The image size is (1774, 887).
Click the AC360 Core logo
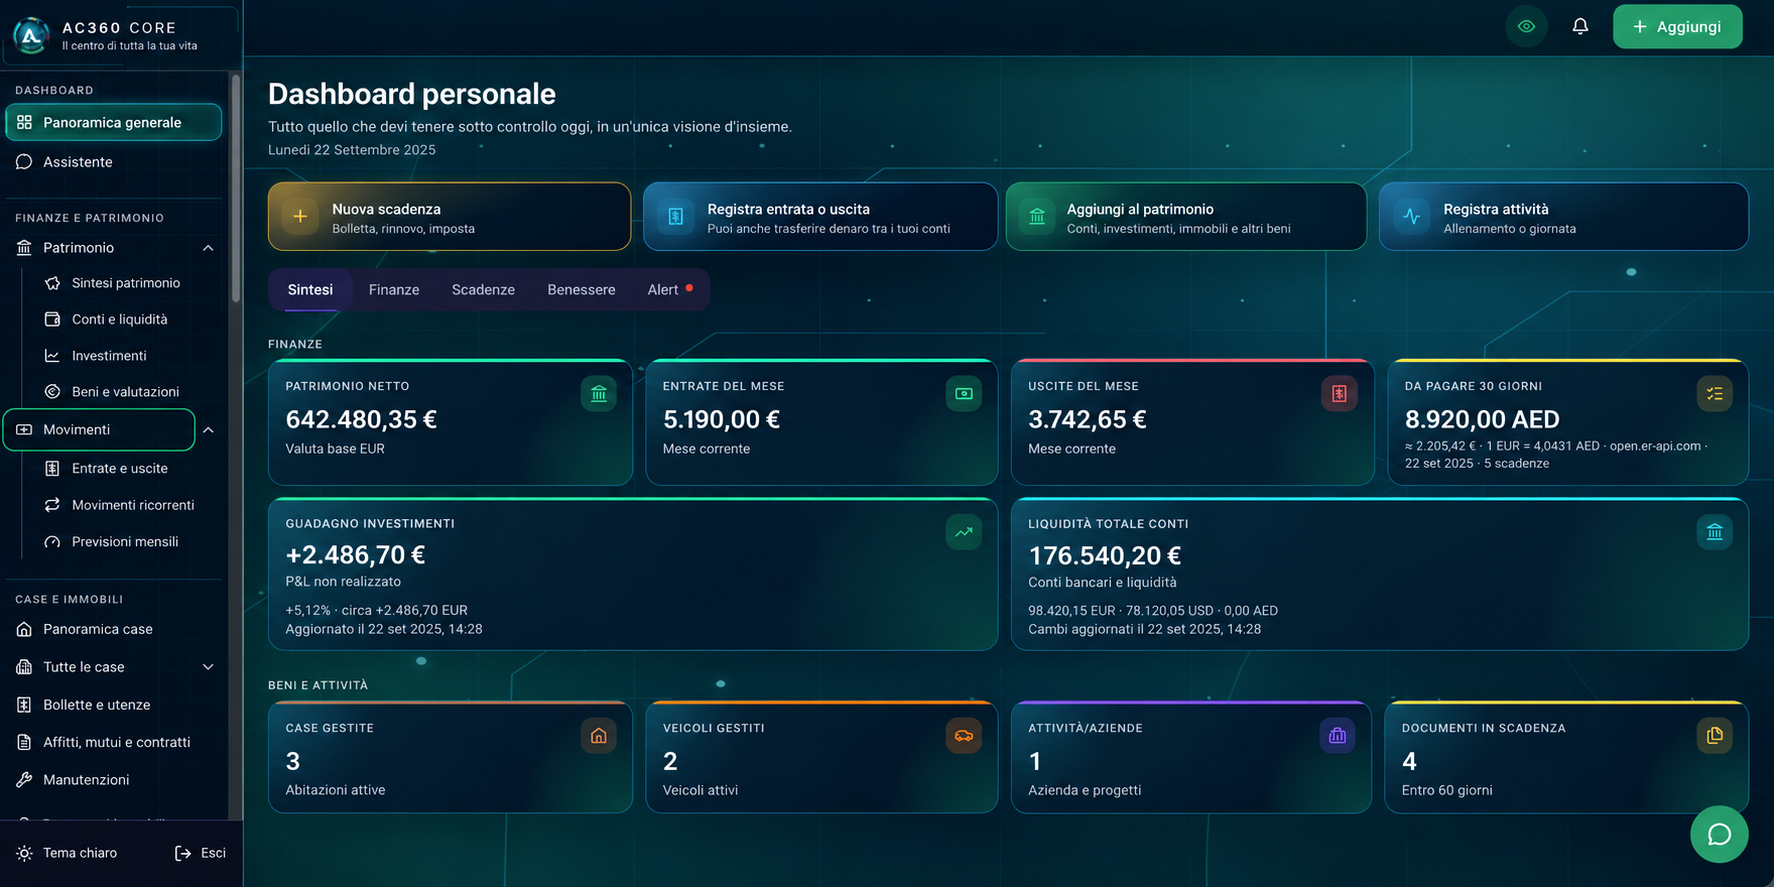(x=31, y=36)
